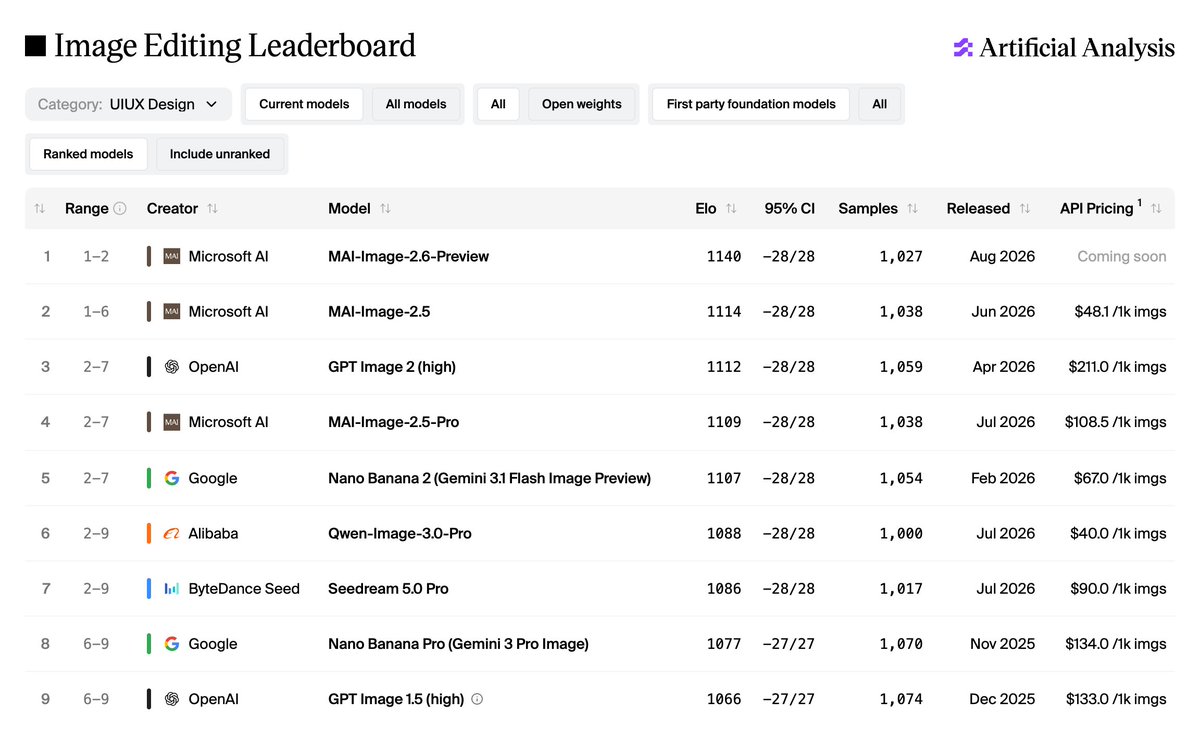Click the Microsoft AI logo in the MAI-Image-2.6-Preview row
Screen dimensions: 1200x751
[x=172, y=256]
